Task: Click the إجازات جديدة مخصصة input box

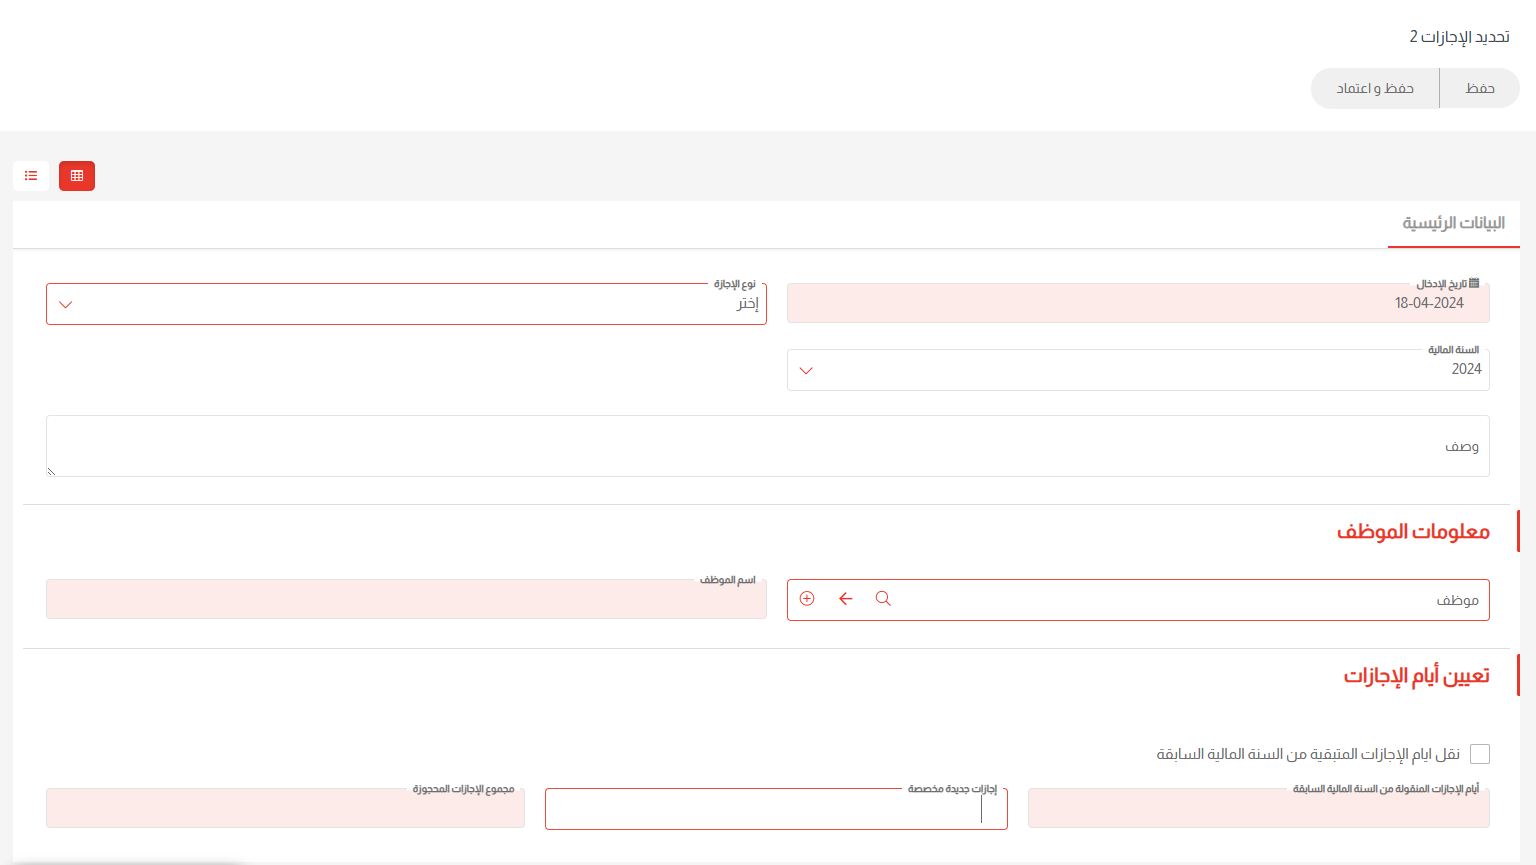Action: (x=776, y=810)
